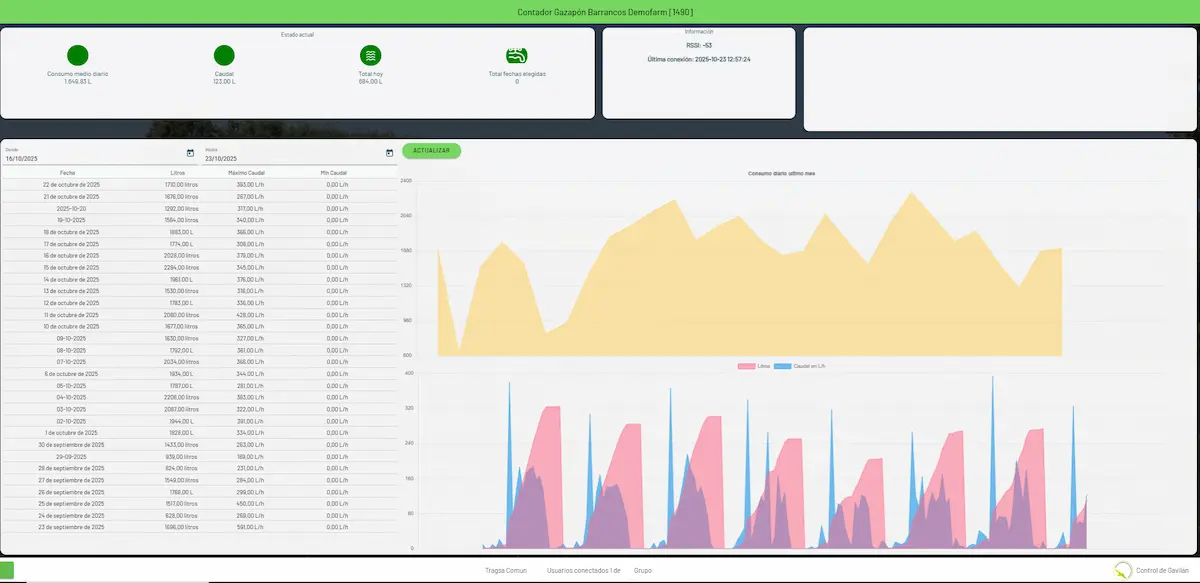The width and height of the screenshot is (1200, 583).
Task: Click the Total hoy waves icon
Action: point(370,56)
